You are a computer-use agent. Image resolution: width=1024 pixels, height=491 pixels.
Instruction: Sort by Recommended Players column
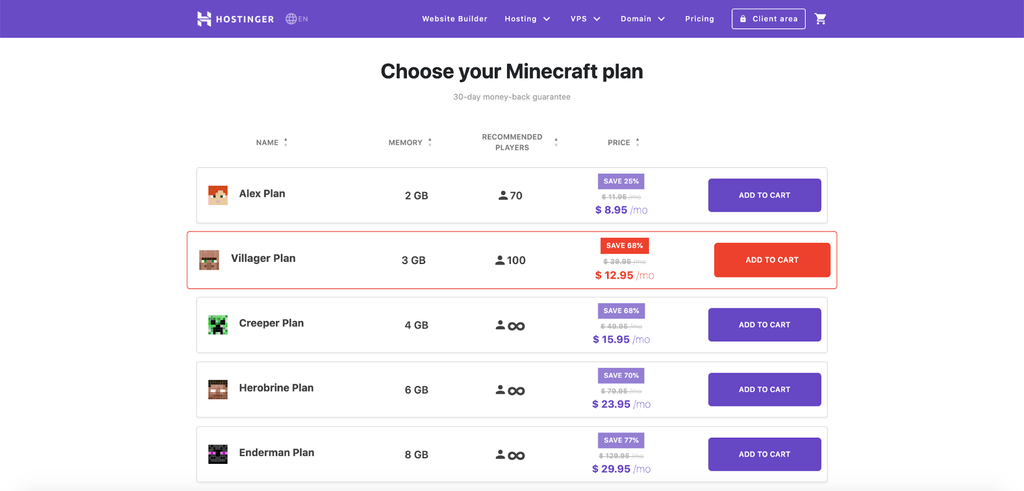pos(519,142)
